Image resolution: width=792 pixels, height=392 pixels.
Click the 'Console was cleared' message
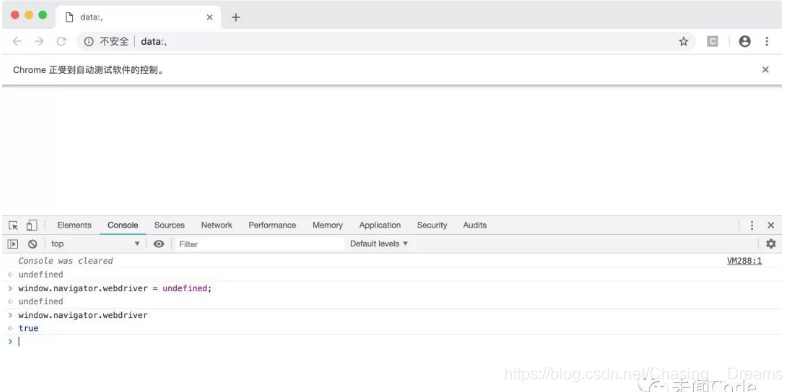coord(66,261)
